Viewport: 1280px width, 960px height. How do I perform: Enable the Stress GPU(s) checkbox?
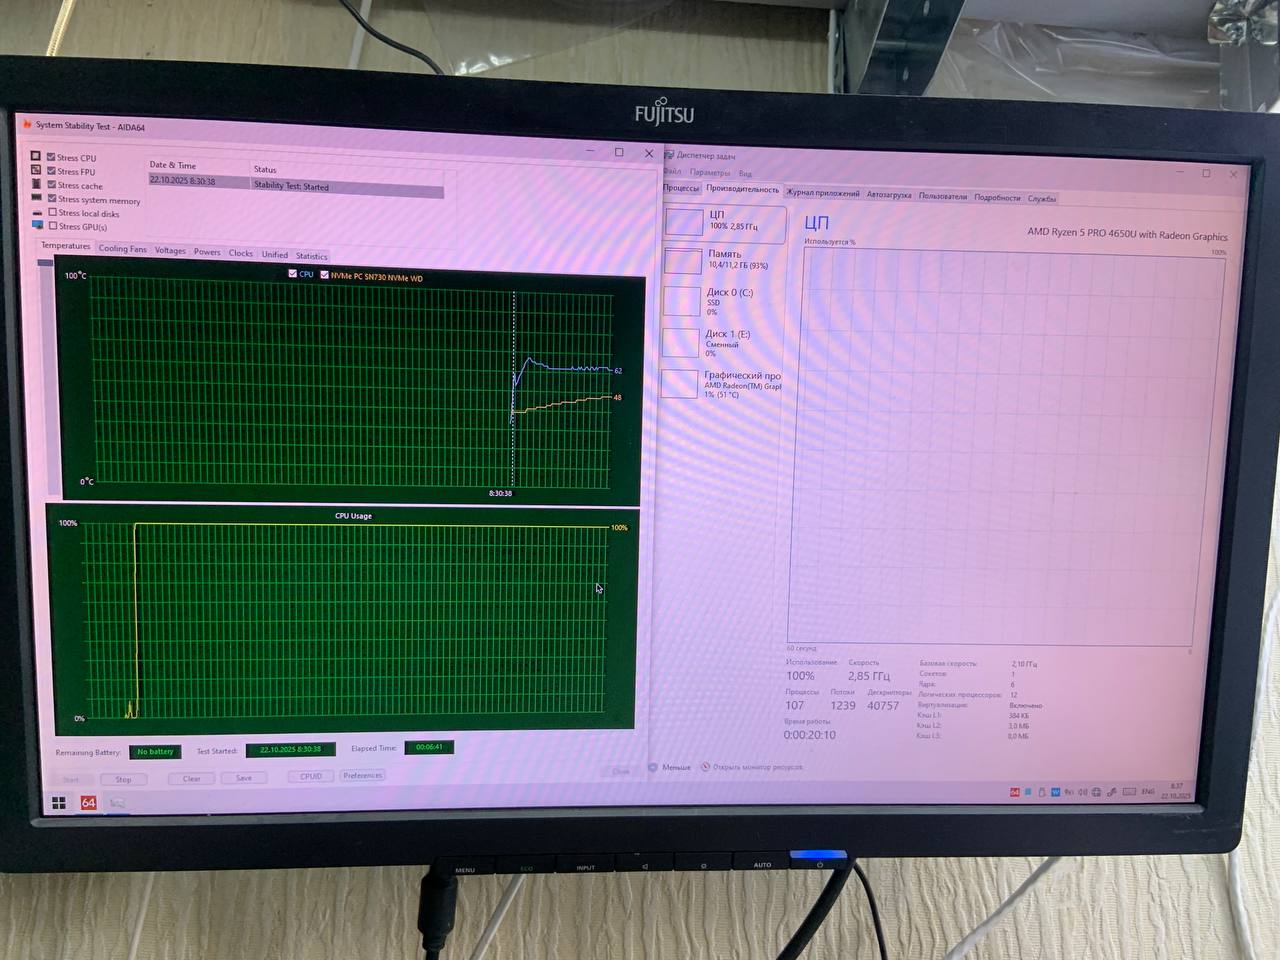click(53, 226)
